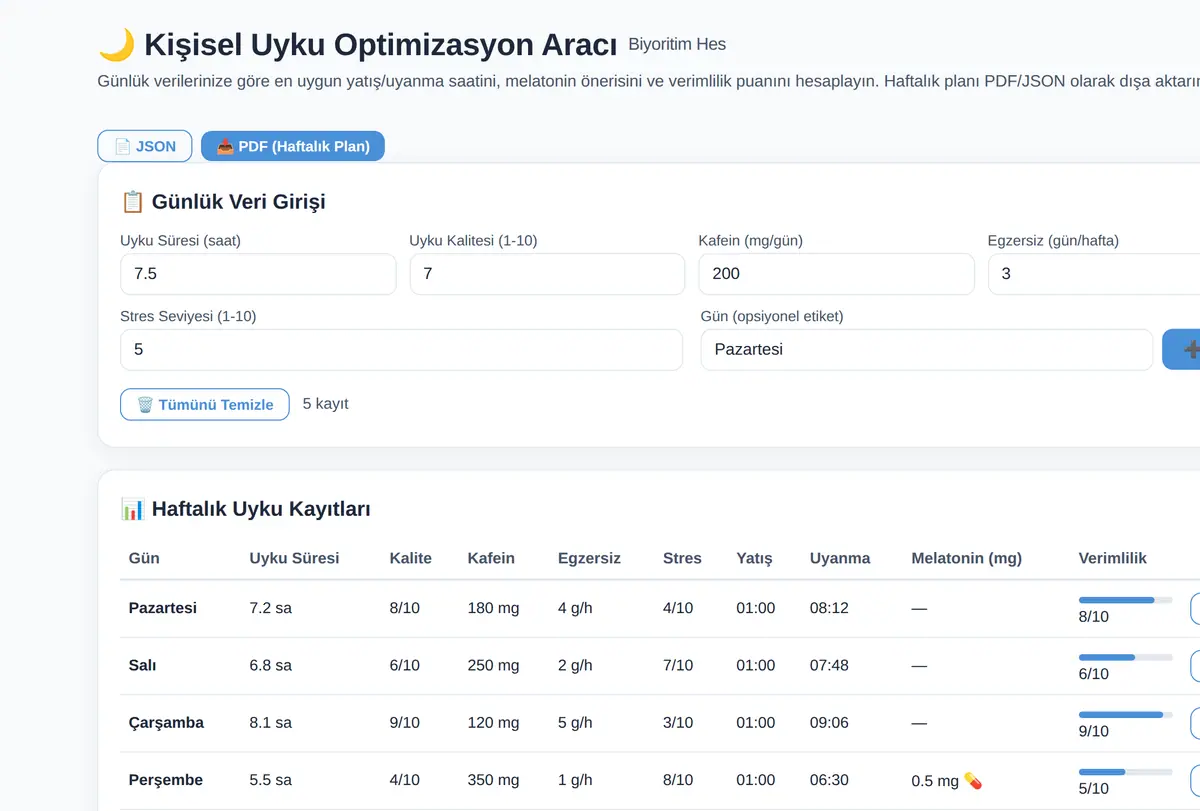
Task: Focus the Stres Seviyesi (1-10) input
Action: (x=401, y=350)
